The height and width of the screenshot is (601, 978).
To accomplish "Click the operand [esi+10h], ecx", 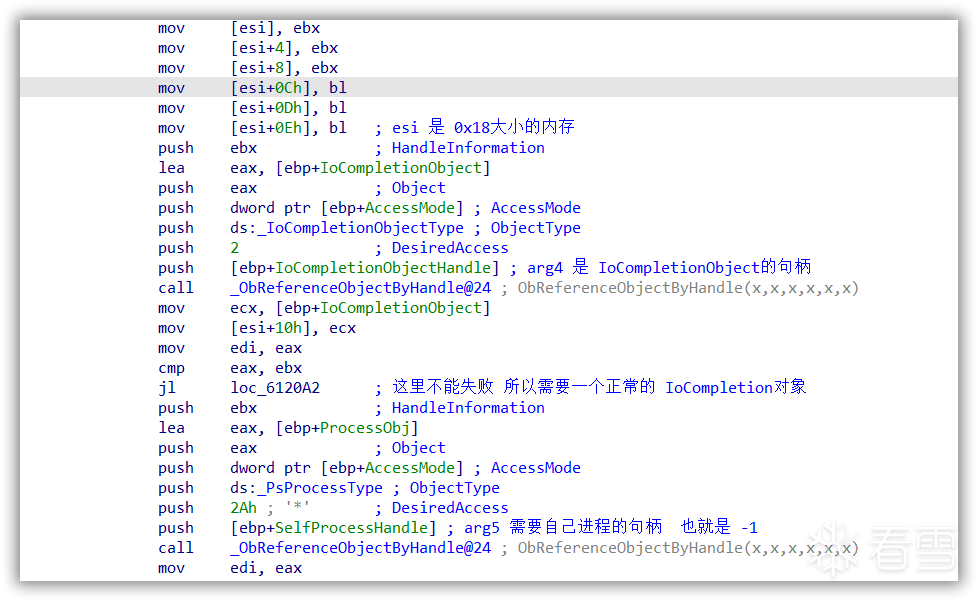I will (x=293, y=328).
